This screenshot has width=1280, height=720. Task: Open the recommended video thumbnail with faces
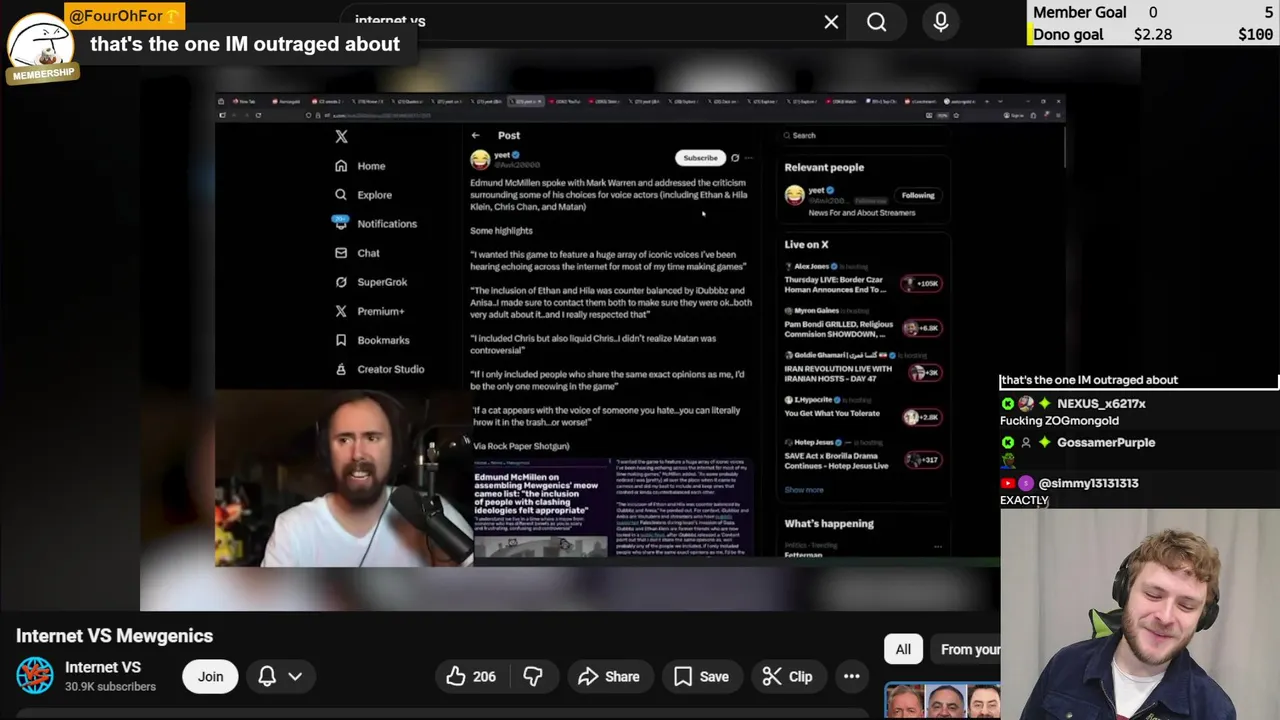pyautogui.click(x=942, y=701)
